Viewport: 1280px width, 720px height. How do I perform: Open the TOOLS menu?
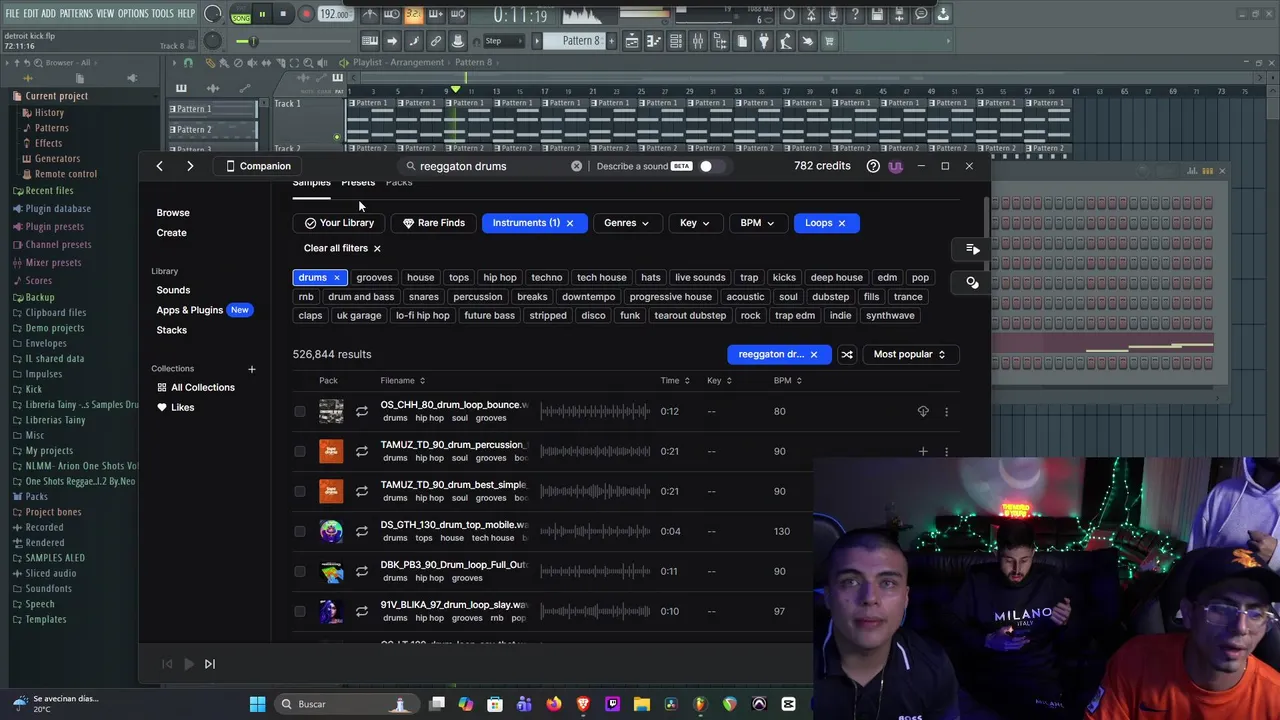pos(162,13)
